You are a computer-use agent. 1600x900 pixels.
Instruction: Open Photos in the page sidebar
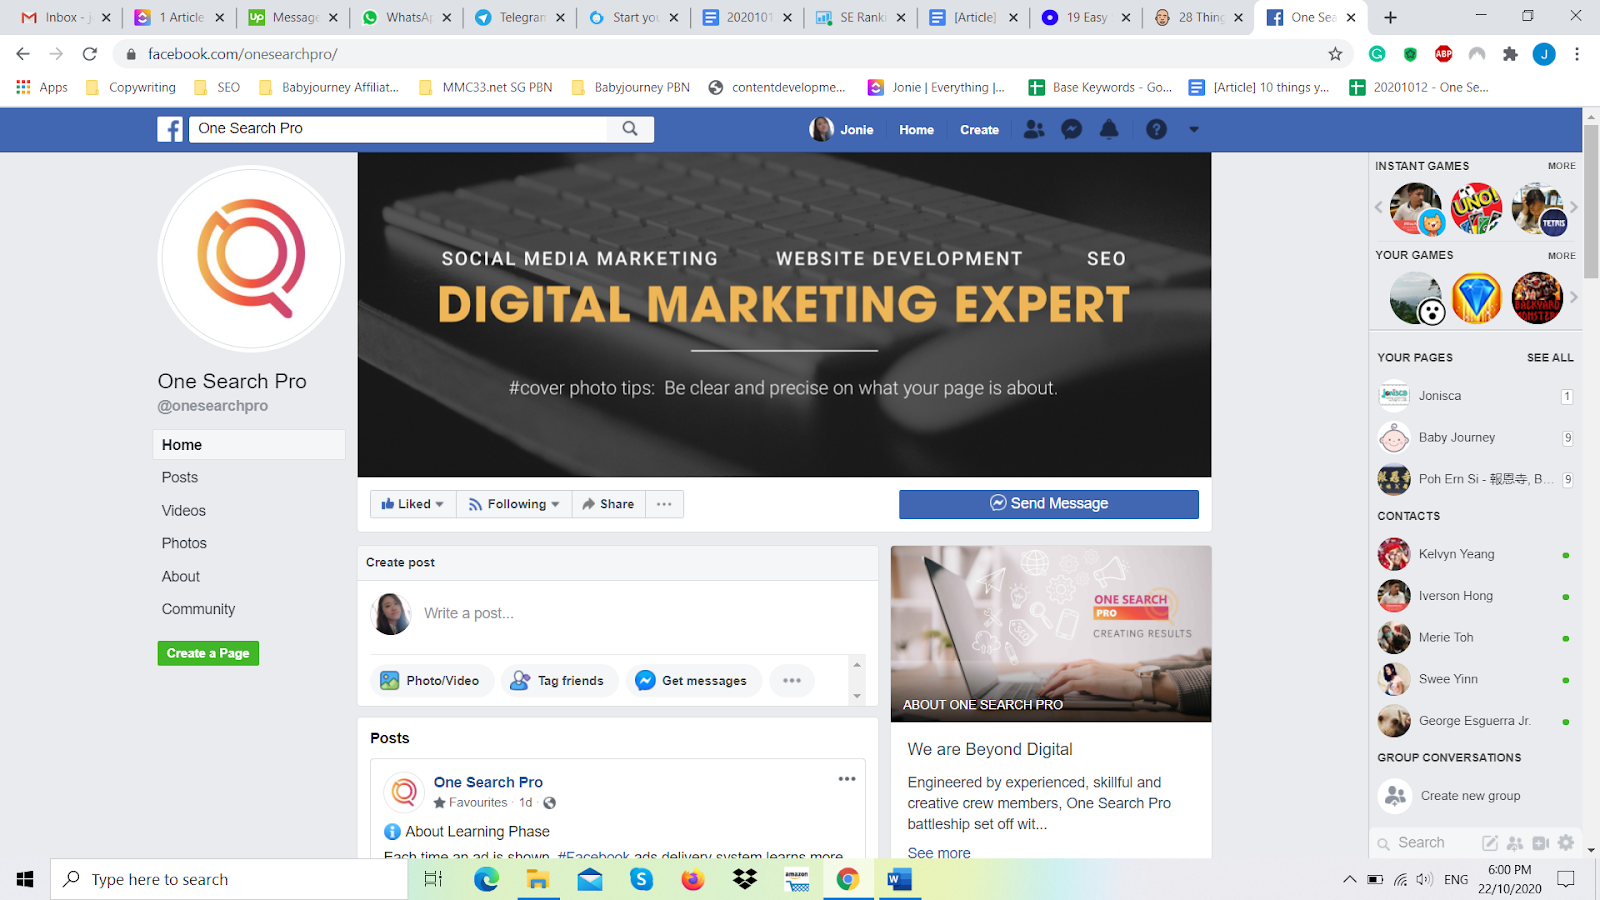tap(184, 544)
